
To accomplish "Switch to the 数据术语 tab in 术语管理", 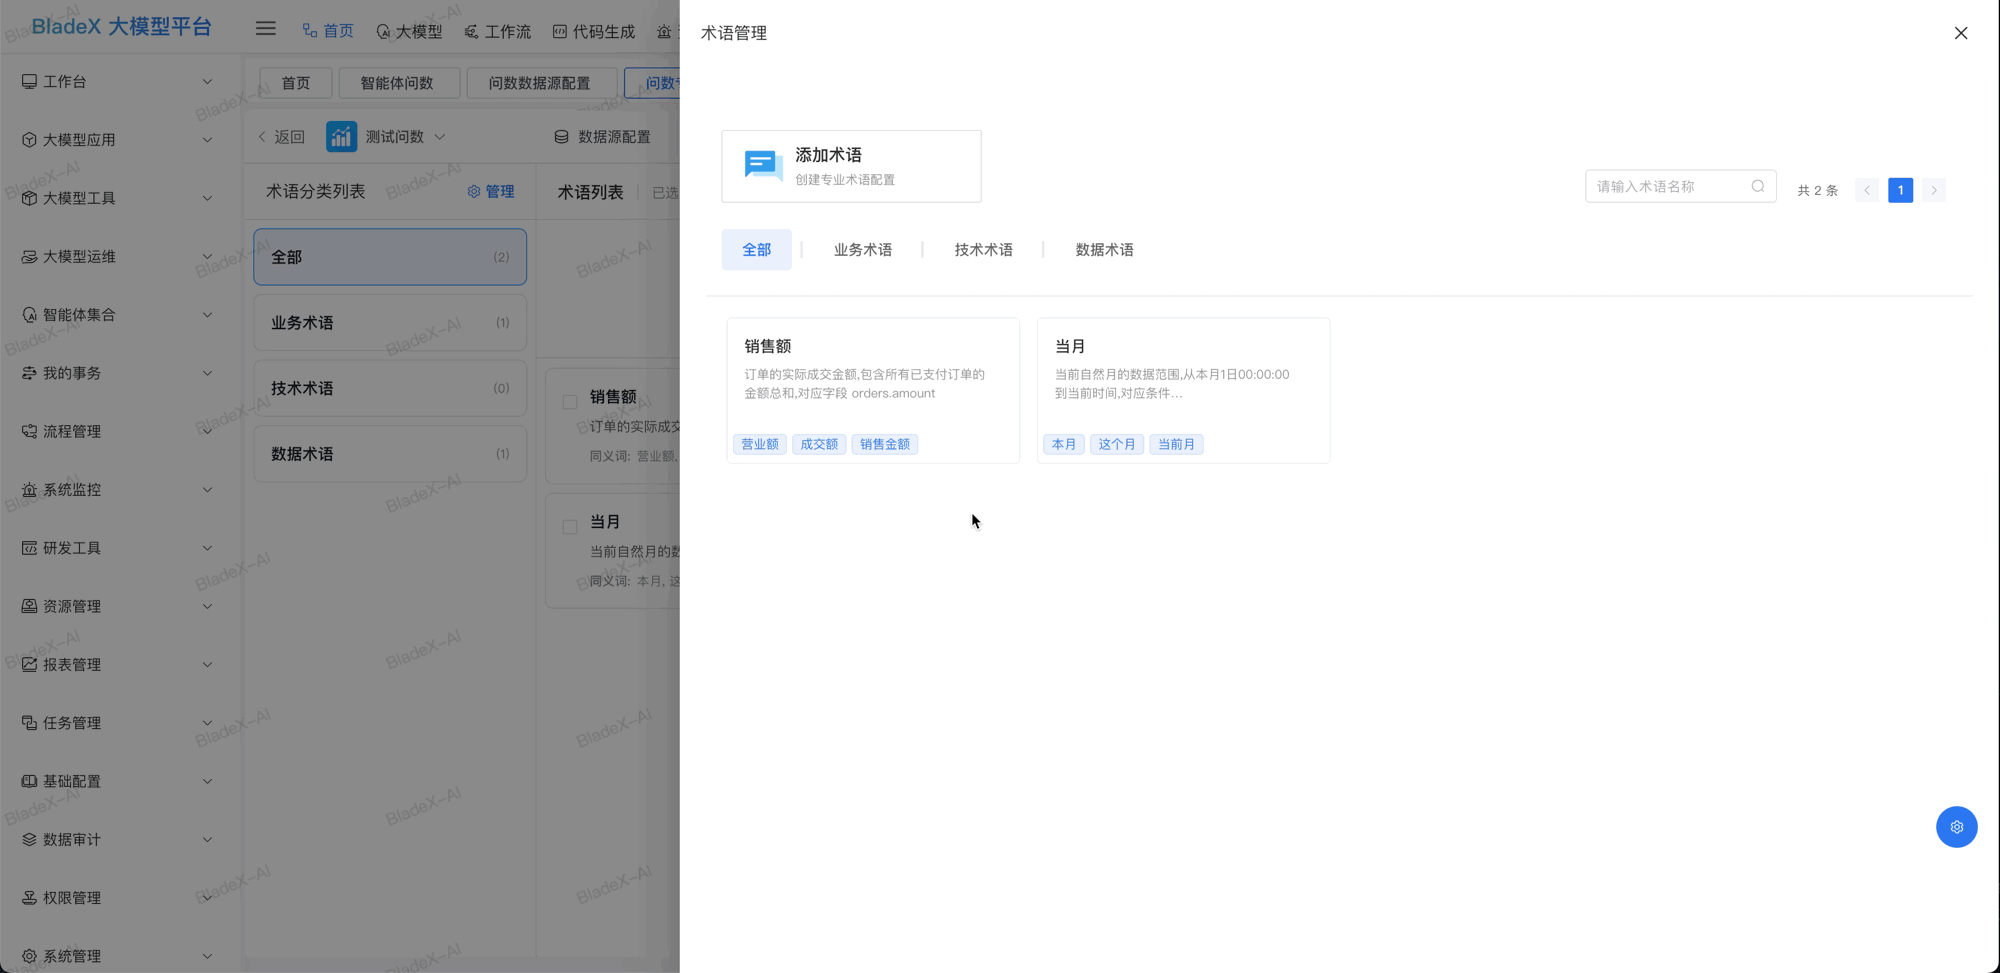I will (x=1104, y=249).
